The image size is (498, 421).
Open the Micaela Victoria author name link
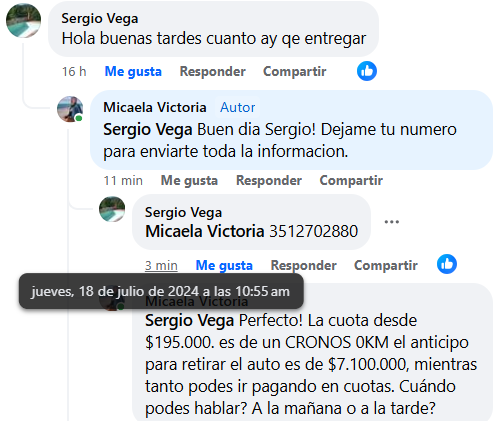pyautogui.click(x=155, y=107)
